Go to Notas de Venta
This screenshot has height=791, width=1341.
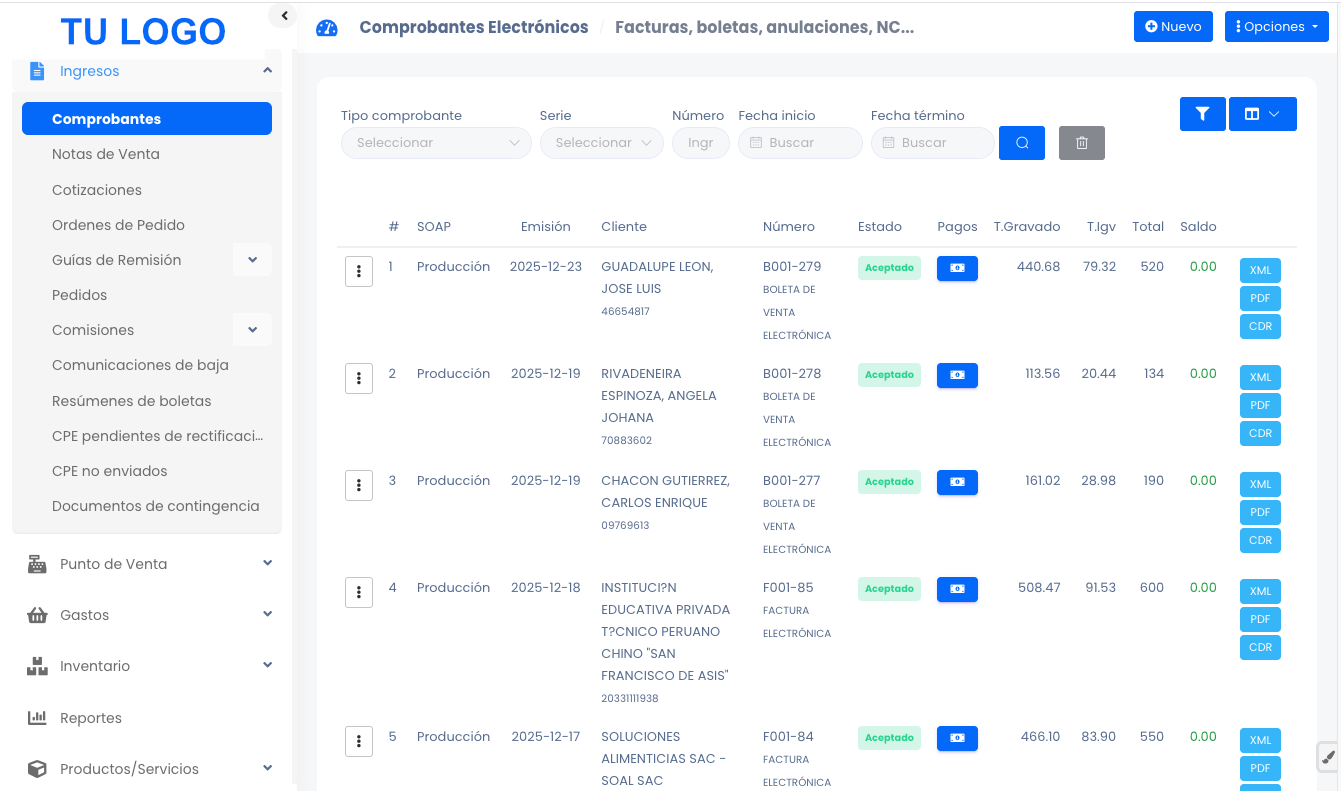coord(106,154)
